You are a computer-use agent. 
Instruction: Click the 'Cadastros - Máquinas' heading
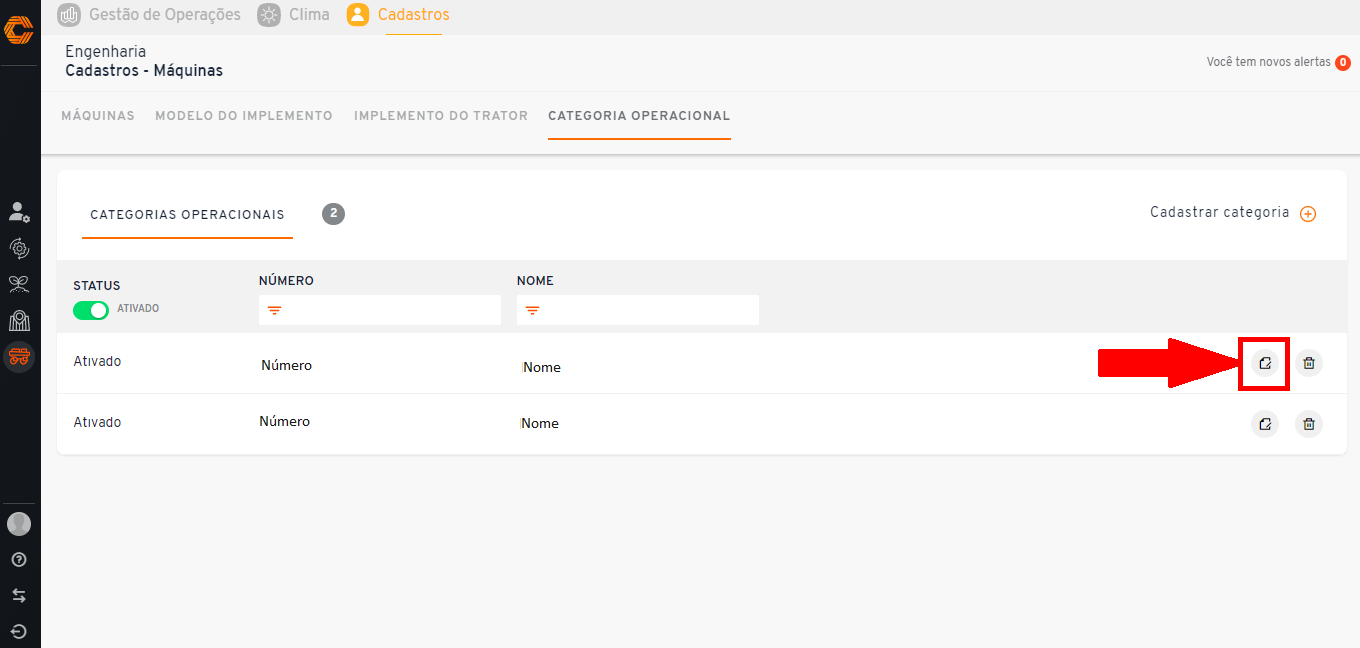144,71
